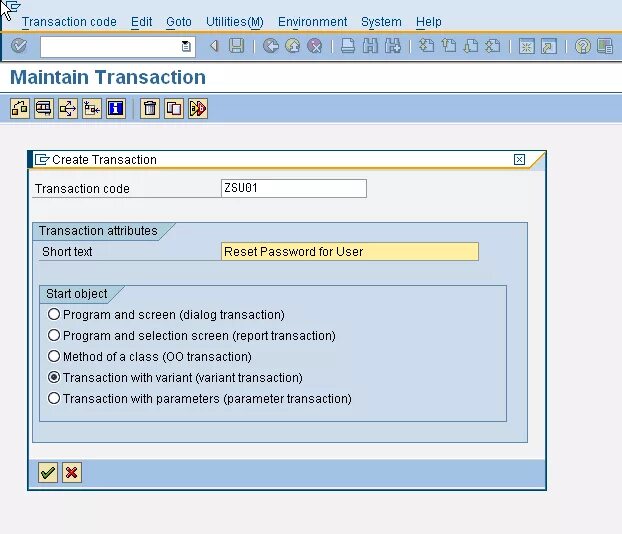Click the Delete trash can icon
622x534 pixels.
[x=150, y=108]
